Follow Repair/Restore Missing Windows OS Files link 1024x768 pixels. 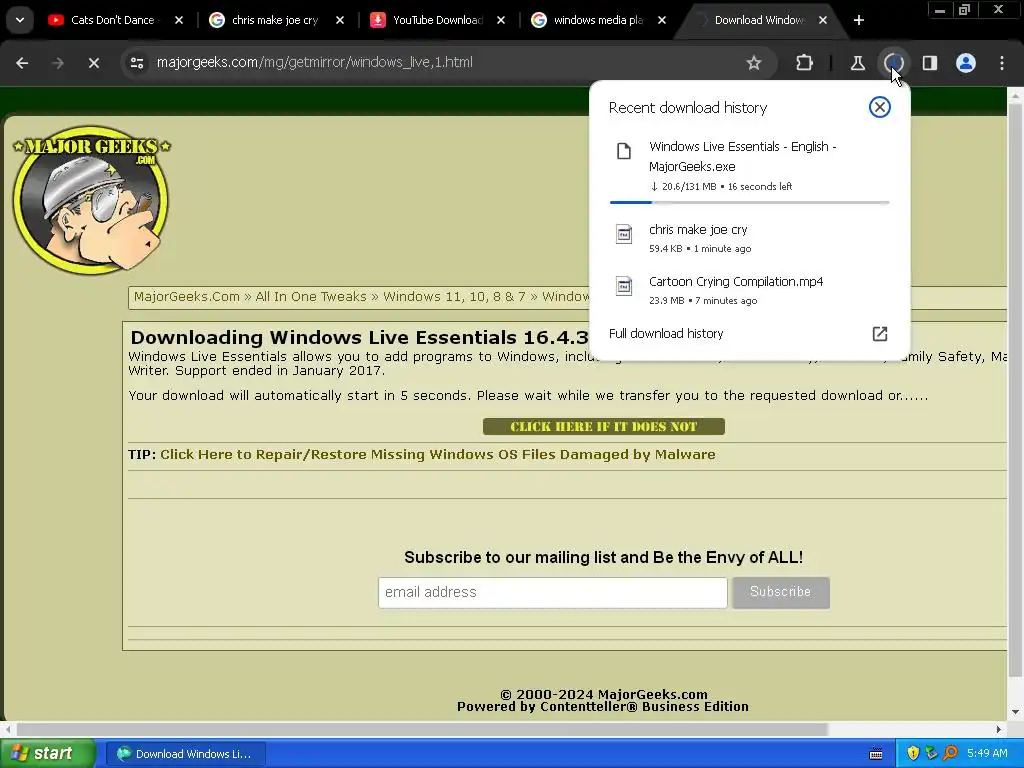tap(438, 455)
